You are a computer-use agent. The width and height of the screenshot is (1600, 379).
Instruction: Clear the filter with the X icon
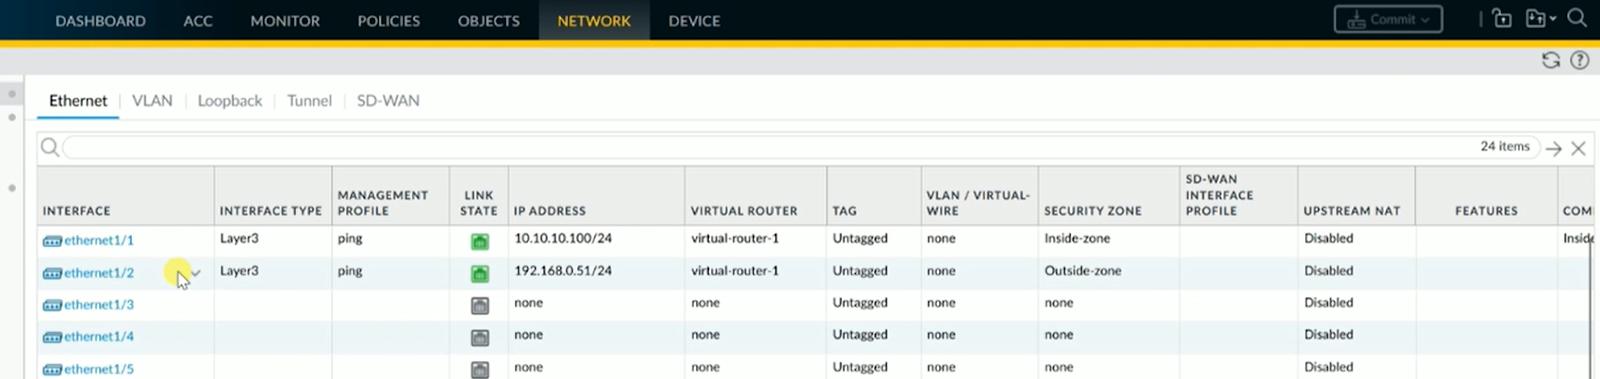1578,148
